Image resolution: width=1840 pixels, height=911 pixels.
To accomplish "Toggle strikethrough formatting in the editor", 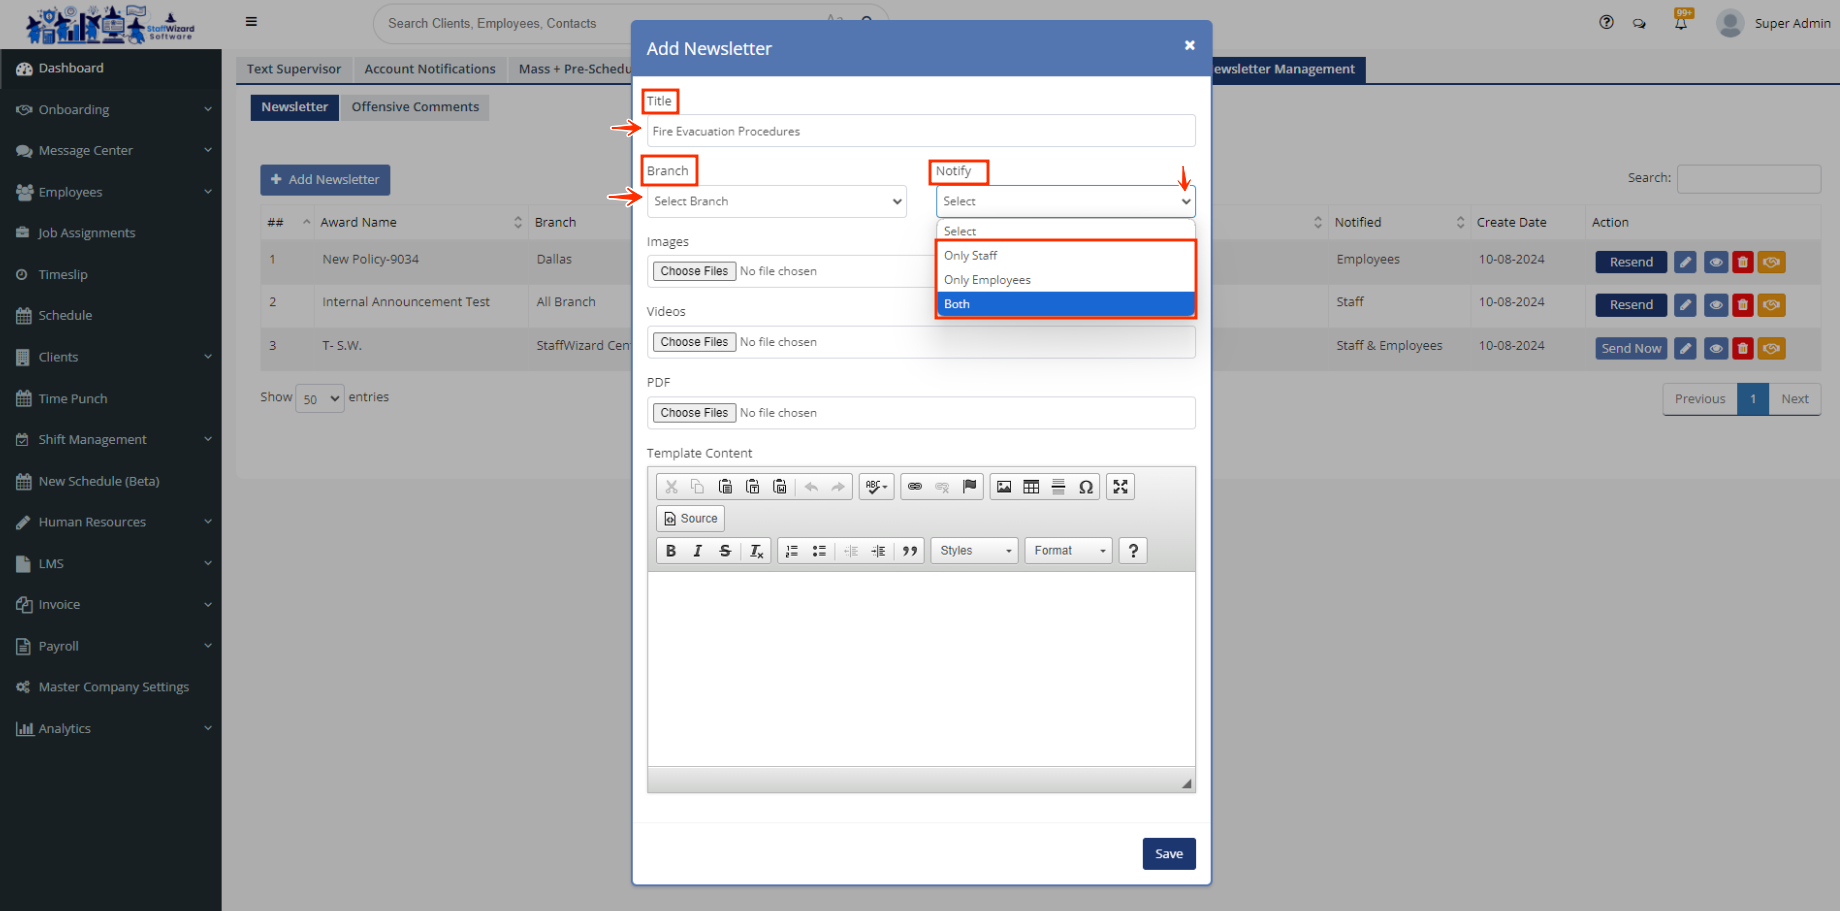I will [725, 551].
